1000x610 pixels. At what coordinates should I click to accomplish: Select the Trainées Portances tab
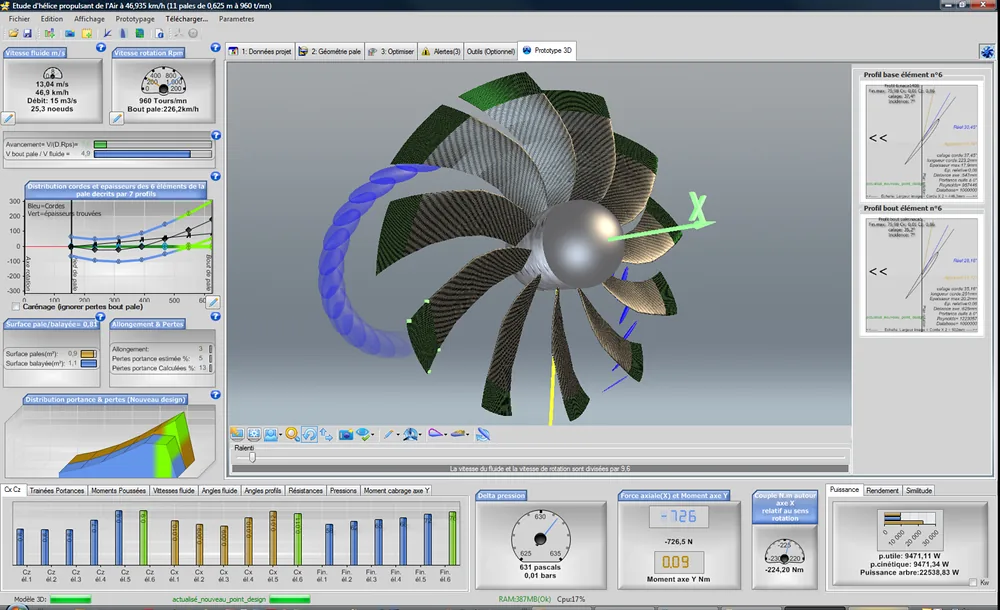(57, 491)
